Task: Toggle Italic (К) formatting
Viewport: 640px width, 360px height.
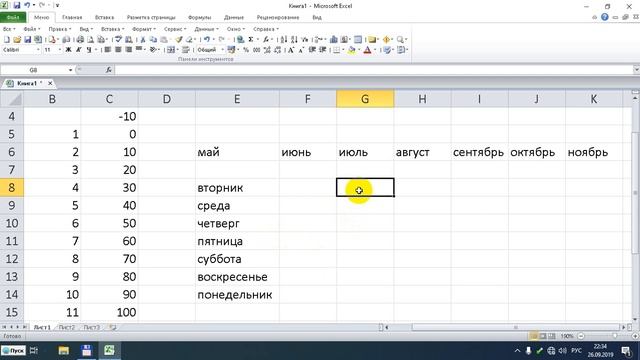Action: [78, 50]
